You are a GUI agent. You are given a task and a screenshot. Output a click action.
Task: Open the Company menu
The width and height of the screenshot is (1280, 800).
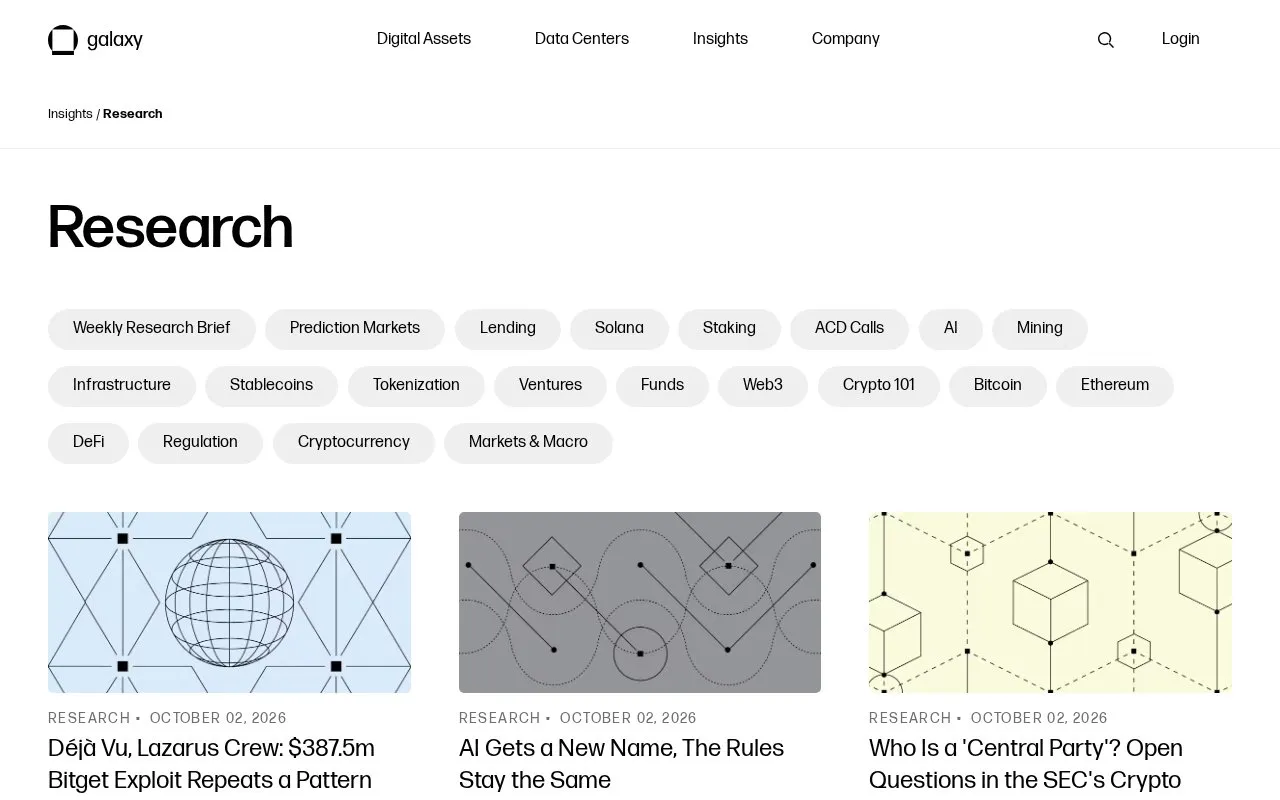pos(846,39)
